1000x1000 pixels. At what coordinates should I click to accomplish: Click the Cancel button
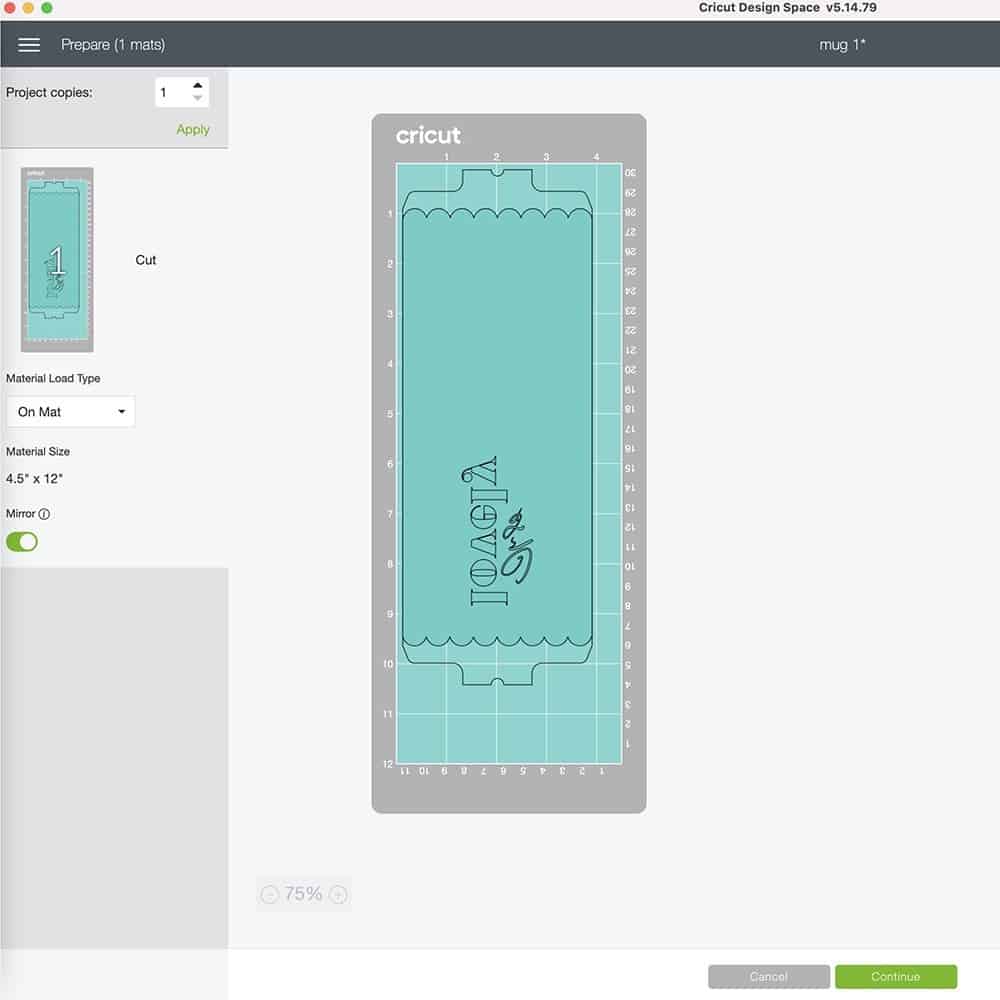pyautogui.click(x=768, y=976)
